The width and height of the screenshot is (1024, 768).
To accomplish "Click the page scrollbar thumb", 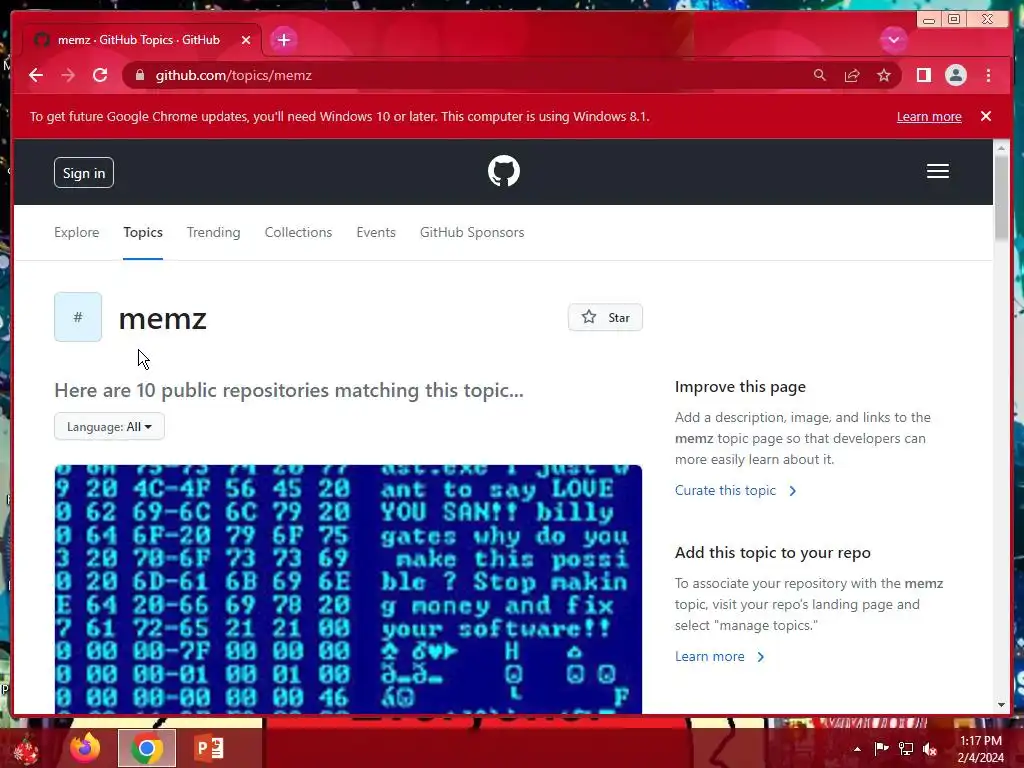I will [x=1001, y=198].
